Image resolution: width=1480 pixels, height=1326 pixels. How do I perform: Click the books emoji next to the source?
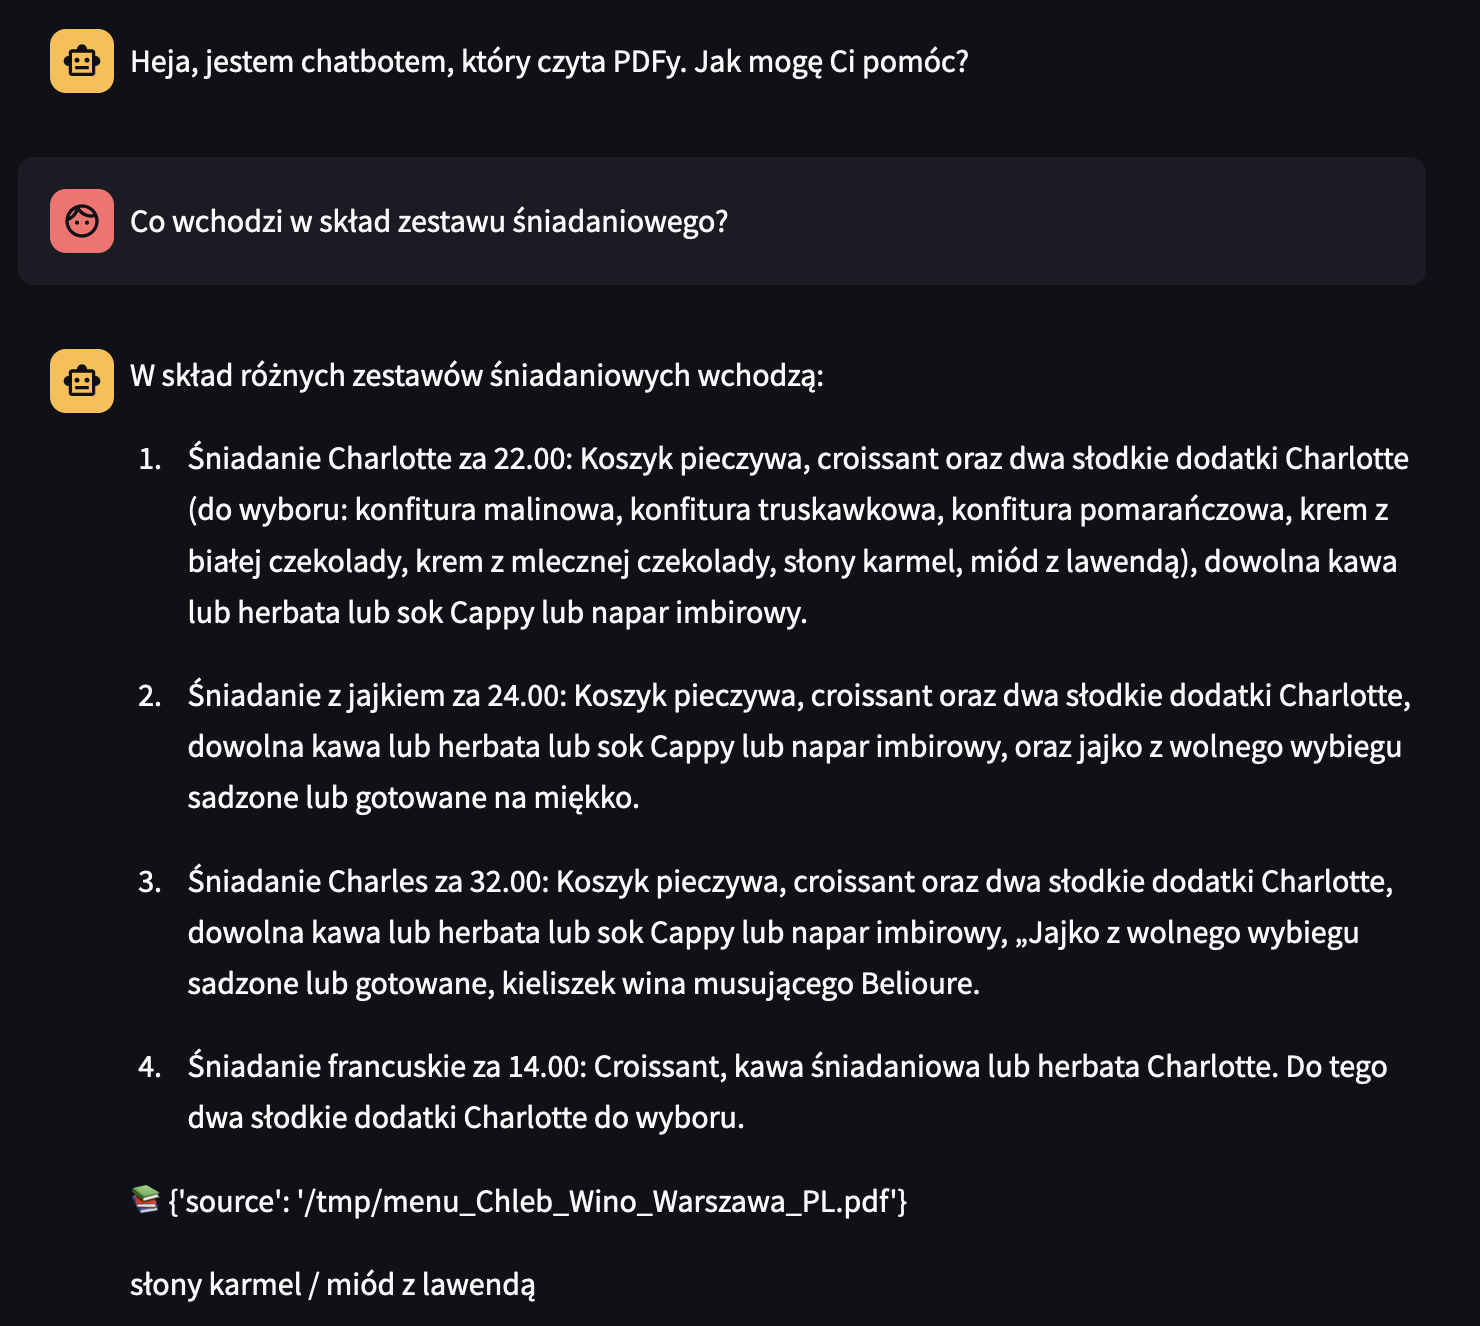[145, 1199]
